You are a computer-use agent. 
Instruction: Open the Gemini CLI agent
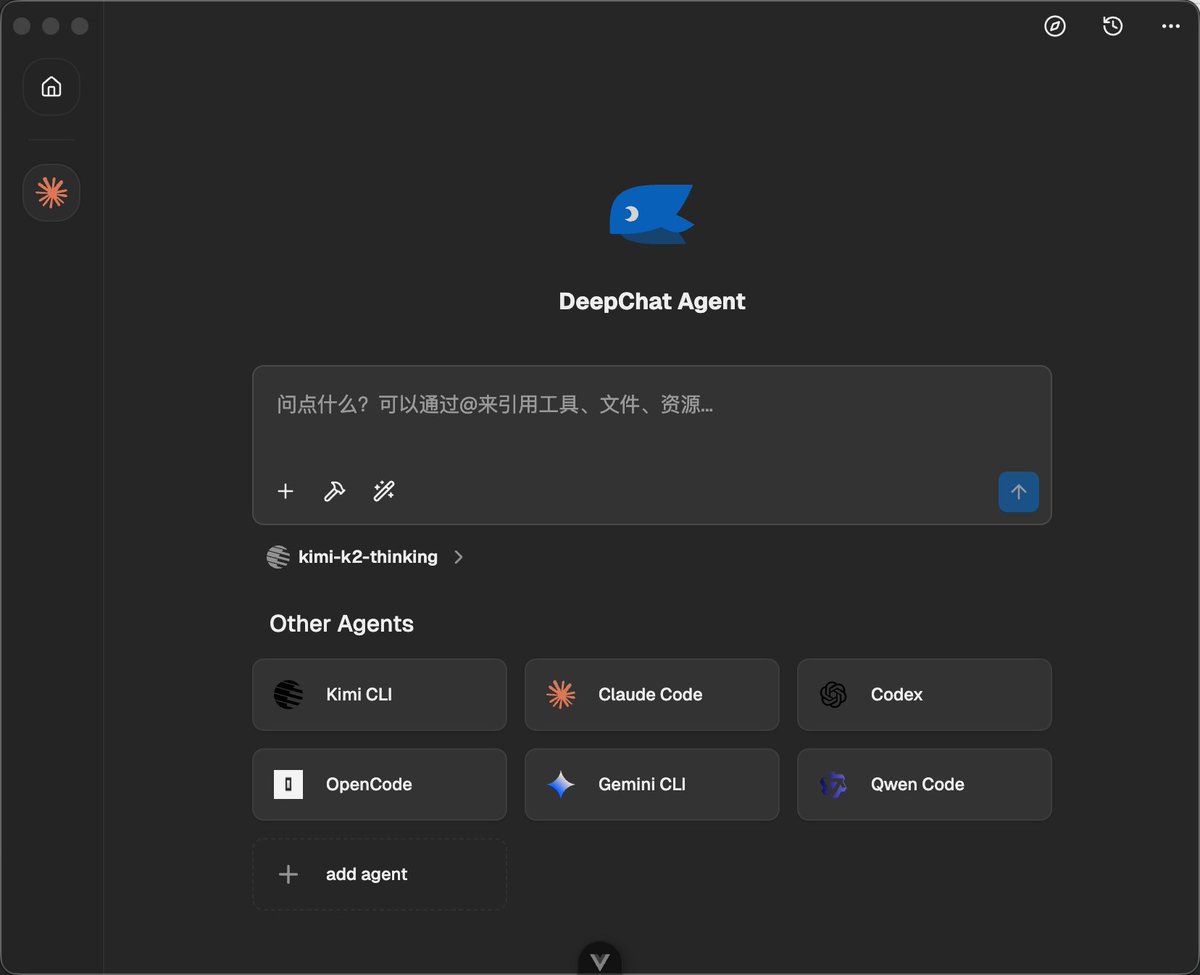(x=651, y=784)
